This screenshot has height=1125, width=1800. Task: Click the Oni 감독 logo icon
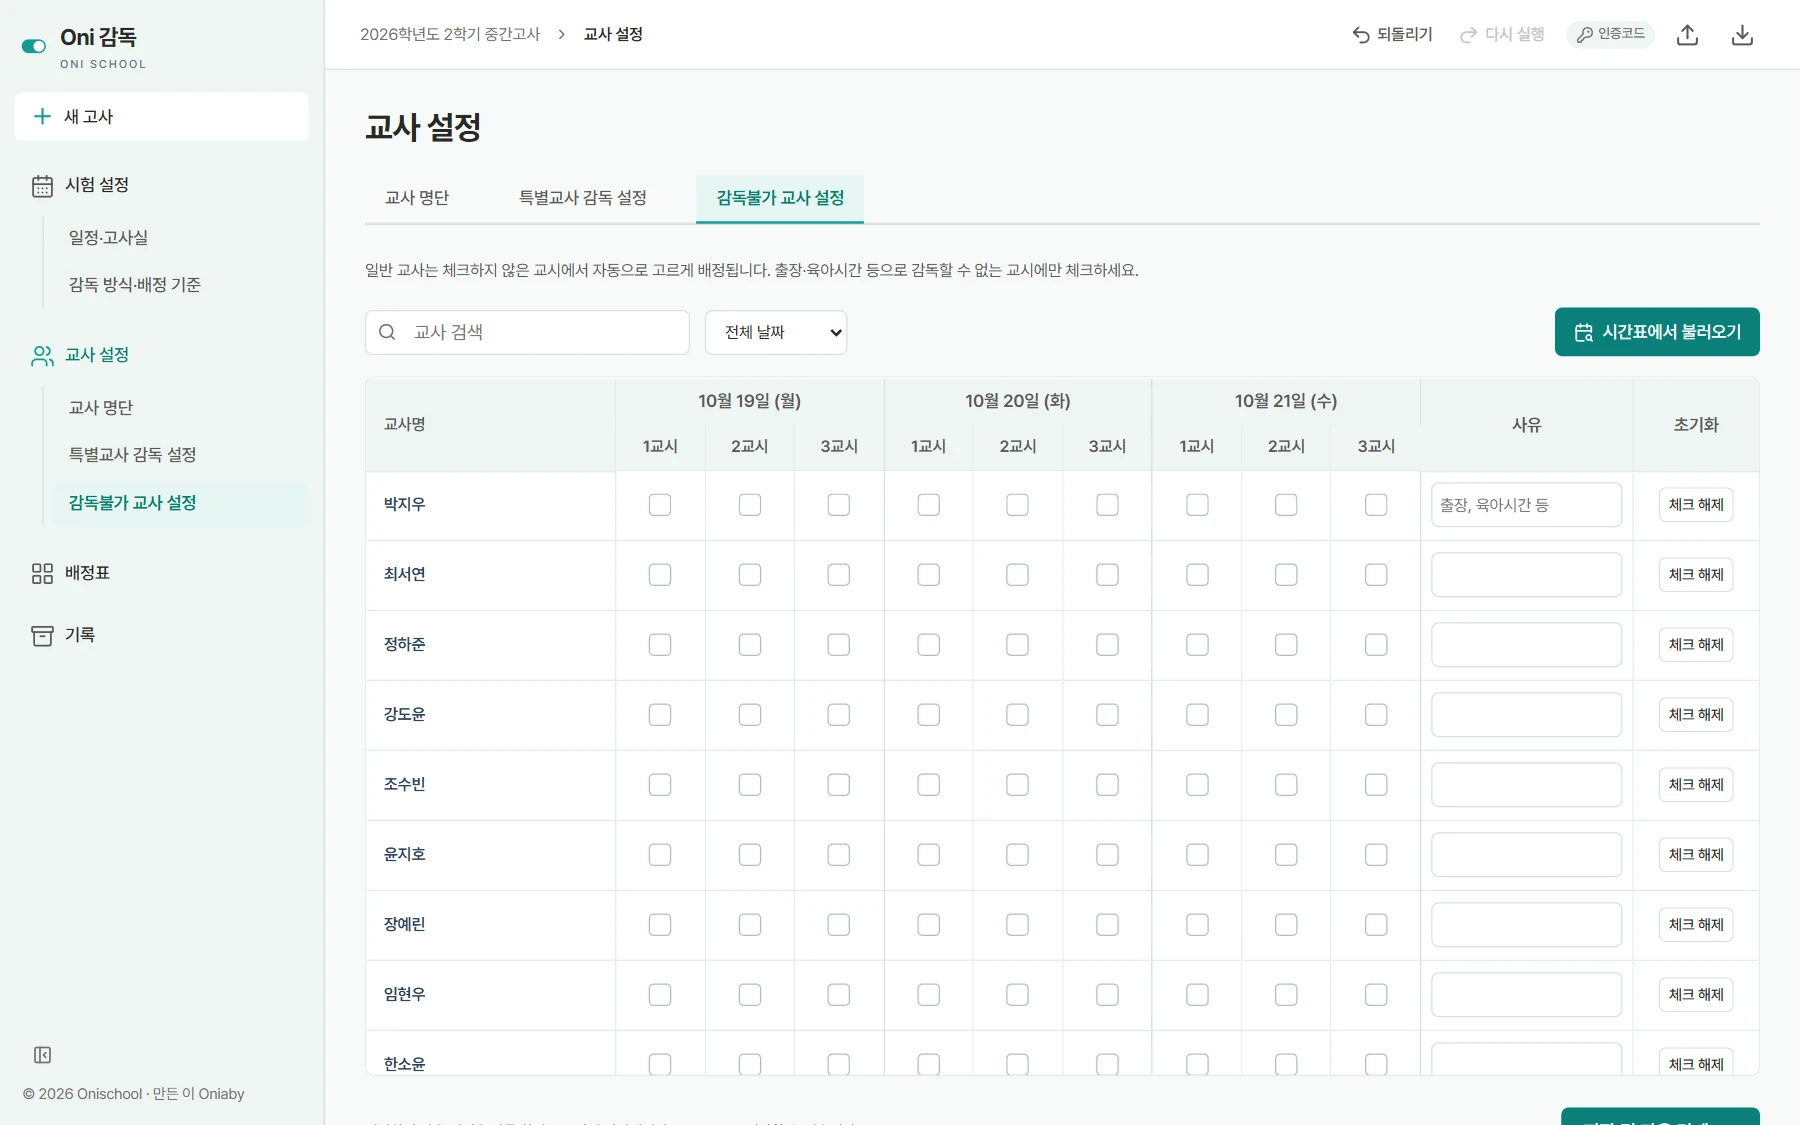[x=34, y=46]
